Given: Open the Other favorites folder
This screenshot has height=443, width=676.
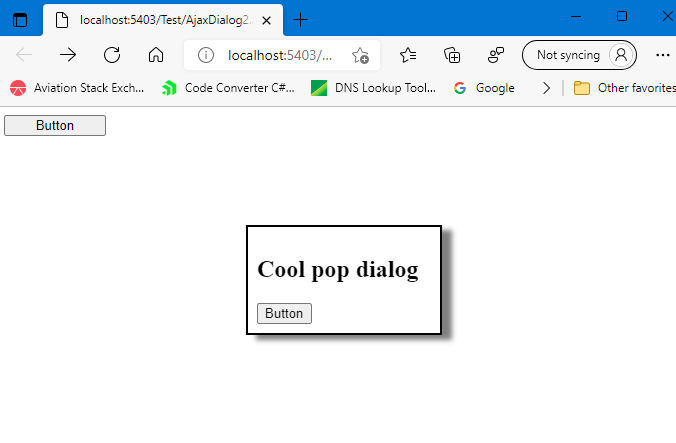Looking at the screenshot, I should pyautogui.click(x=624, y=88).
